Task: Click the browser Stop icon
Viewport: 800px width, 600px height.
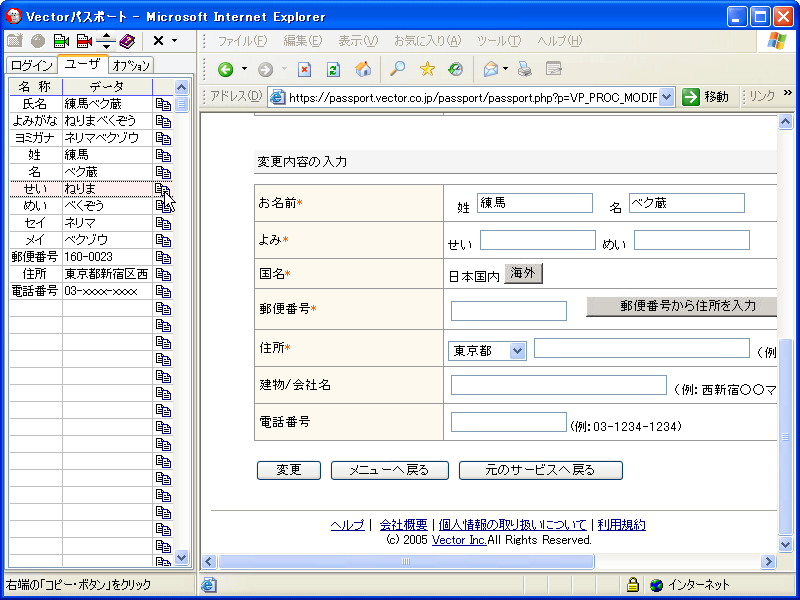Action: (x=305, y=69)
